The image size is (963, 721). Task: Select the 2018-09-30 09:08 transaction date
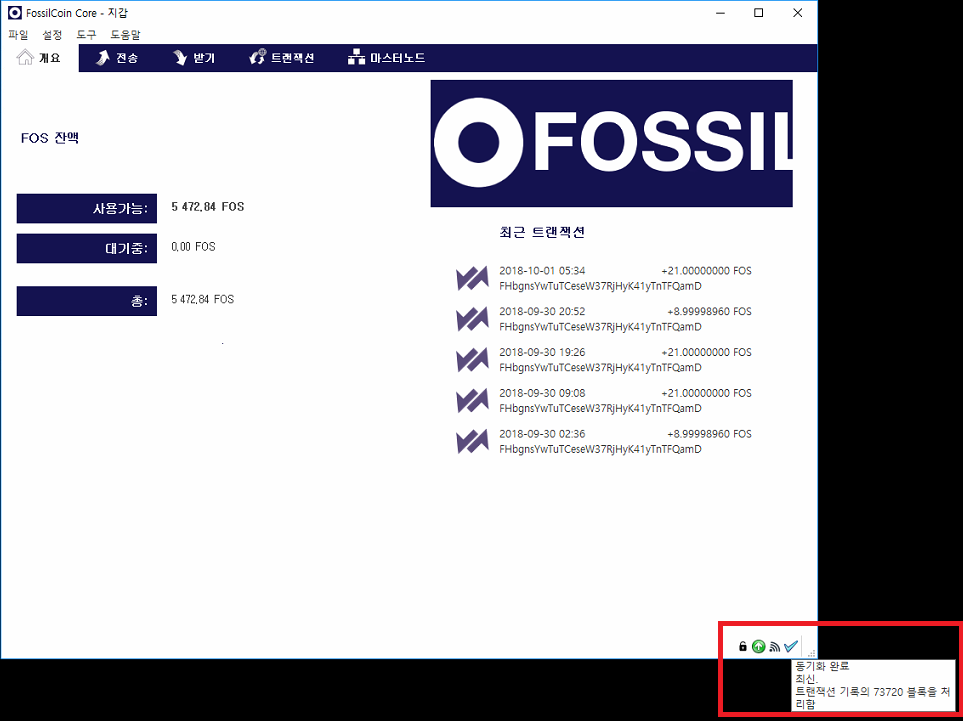click(x=542, y=393)
